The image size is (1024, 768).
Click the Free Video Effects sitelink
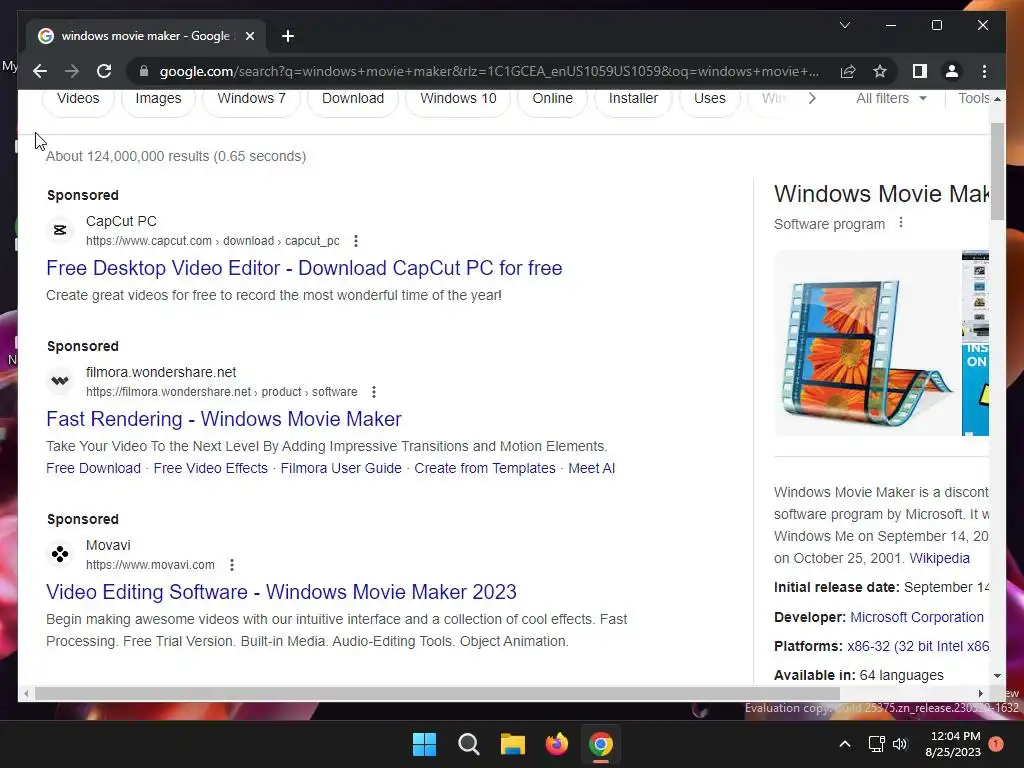pos(210,468)
